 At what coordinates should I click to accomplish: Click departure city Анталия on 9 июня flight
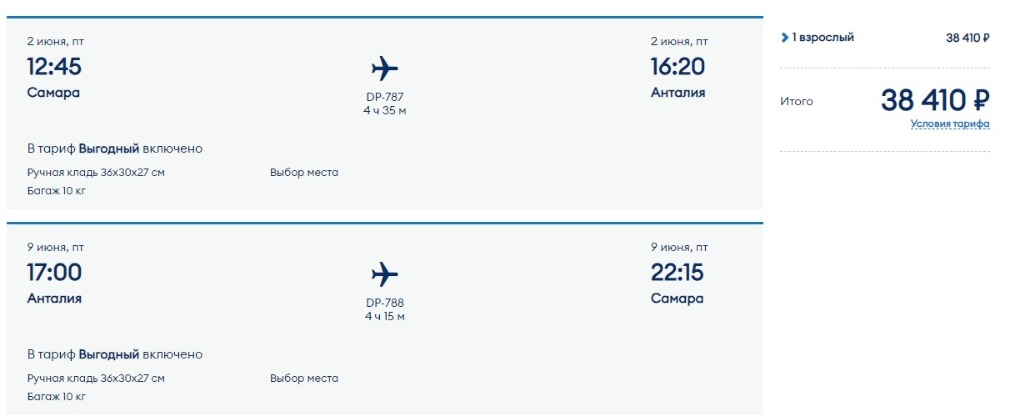tap(54, 299)
